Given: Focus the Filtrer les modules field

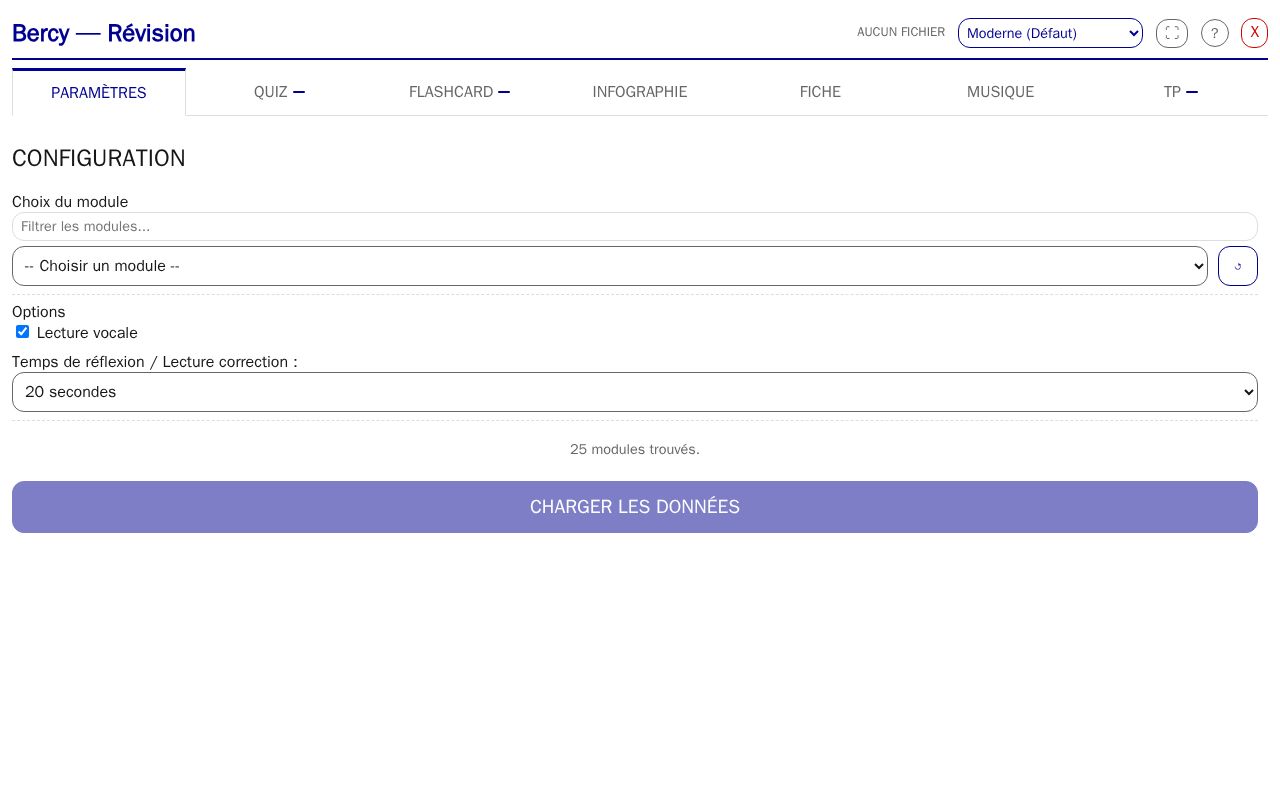Looking at the screenshot, I should point(635,226).
